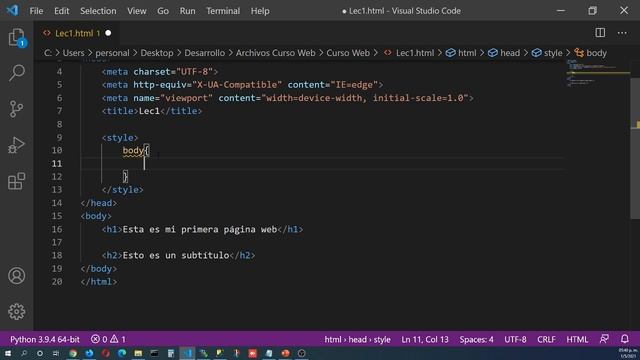Image resolution: width=640 pixels, height=360 pixels.
Task: Open Chrome from the taskbar
Action: (73, 353)
